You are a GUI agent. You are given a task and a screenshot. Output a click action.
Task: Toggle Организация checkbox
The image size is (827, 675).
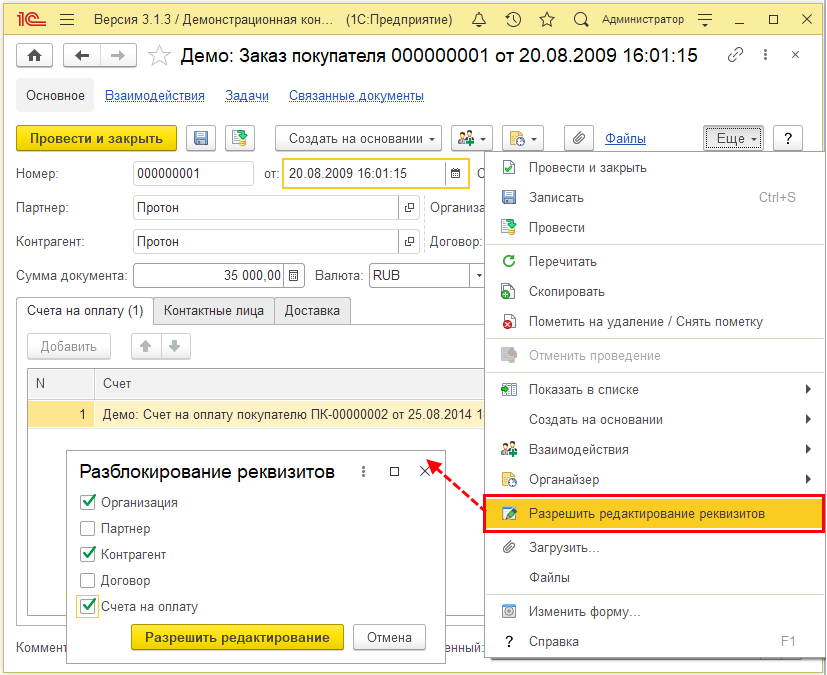coord(88,502)
